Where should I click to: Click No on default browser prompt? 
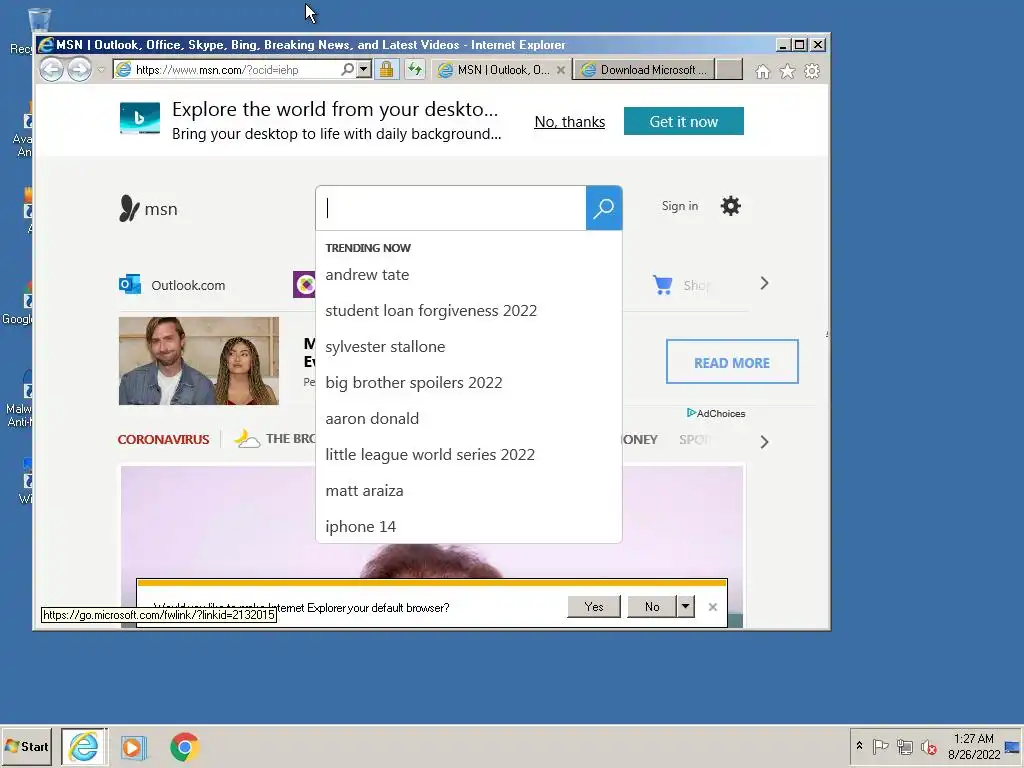pyautogui.click(x=652, y=607)
